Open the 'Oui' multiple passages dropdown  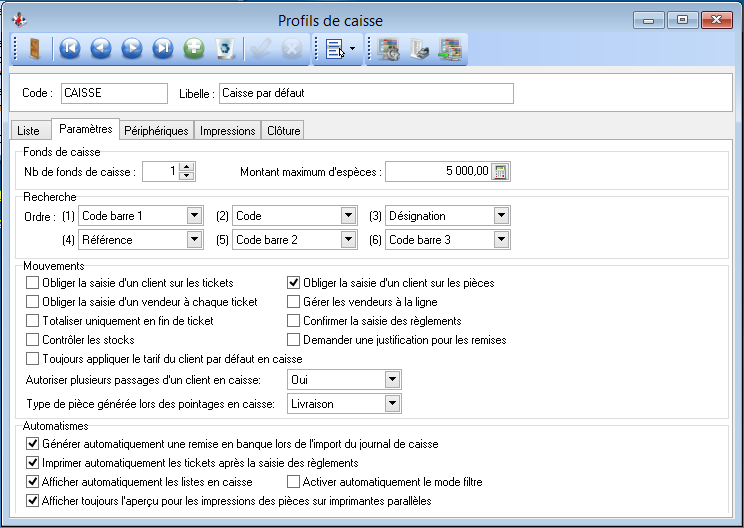click(392, 380)
